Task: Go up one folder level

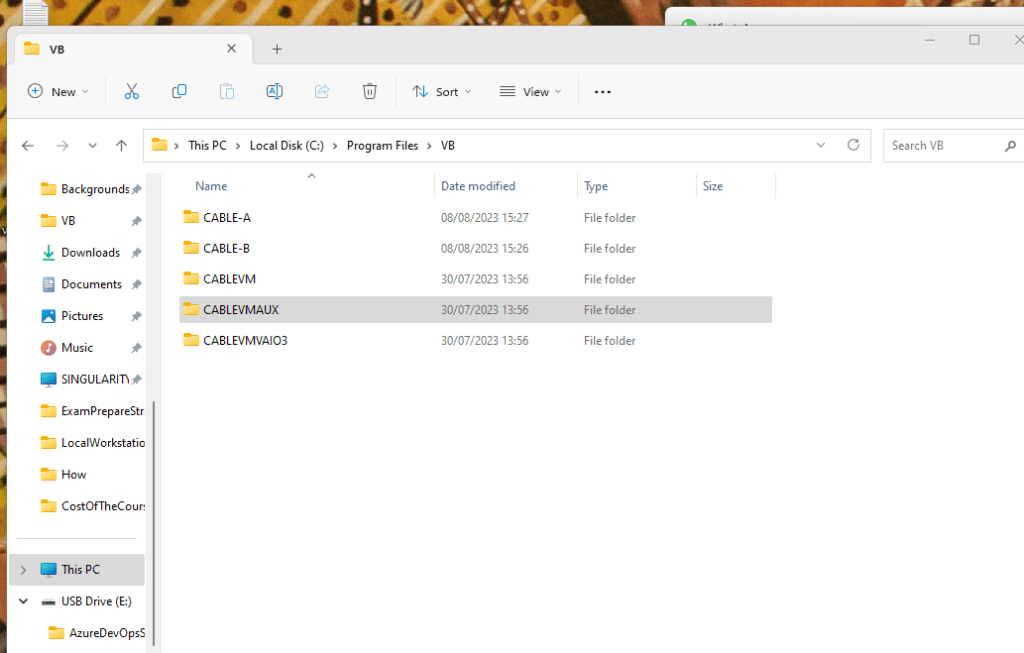Action: [x=121, y=146]
